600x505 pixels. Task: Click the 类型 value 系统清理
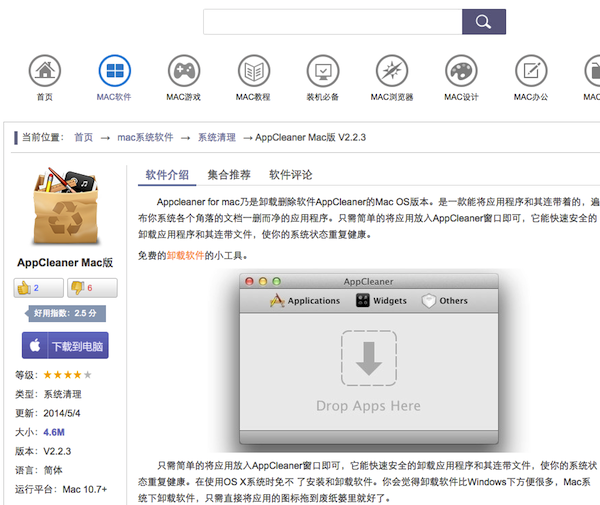pos(62,394)
